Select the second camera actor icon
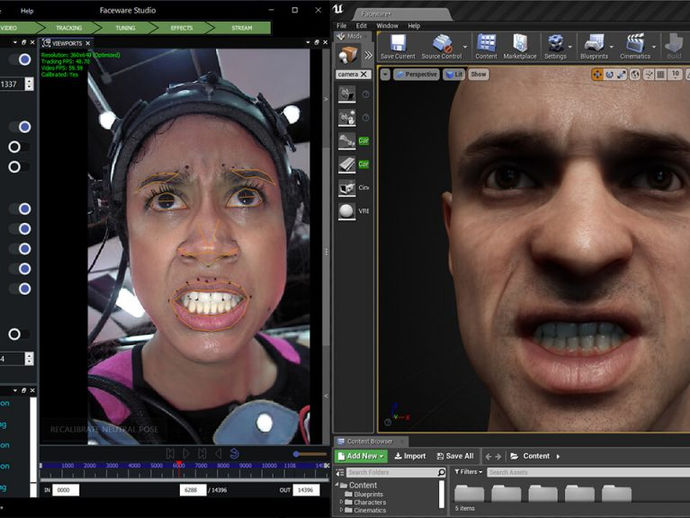This screenshot has height=518, width=690. 347,118
